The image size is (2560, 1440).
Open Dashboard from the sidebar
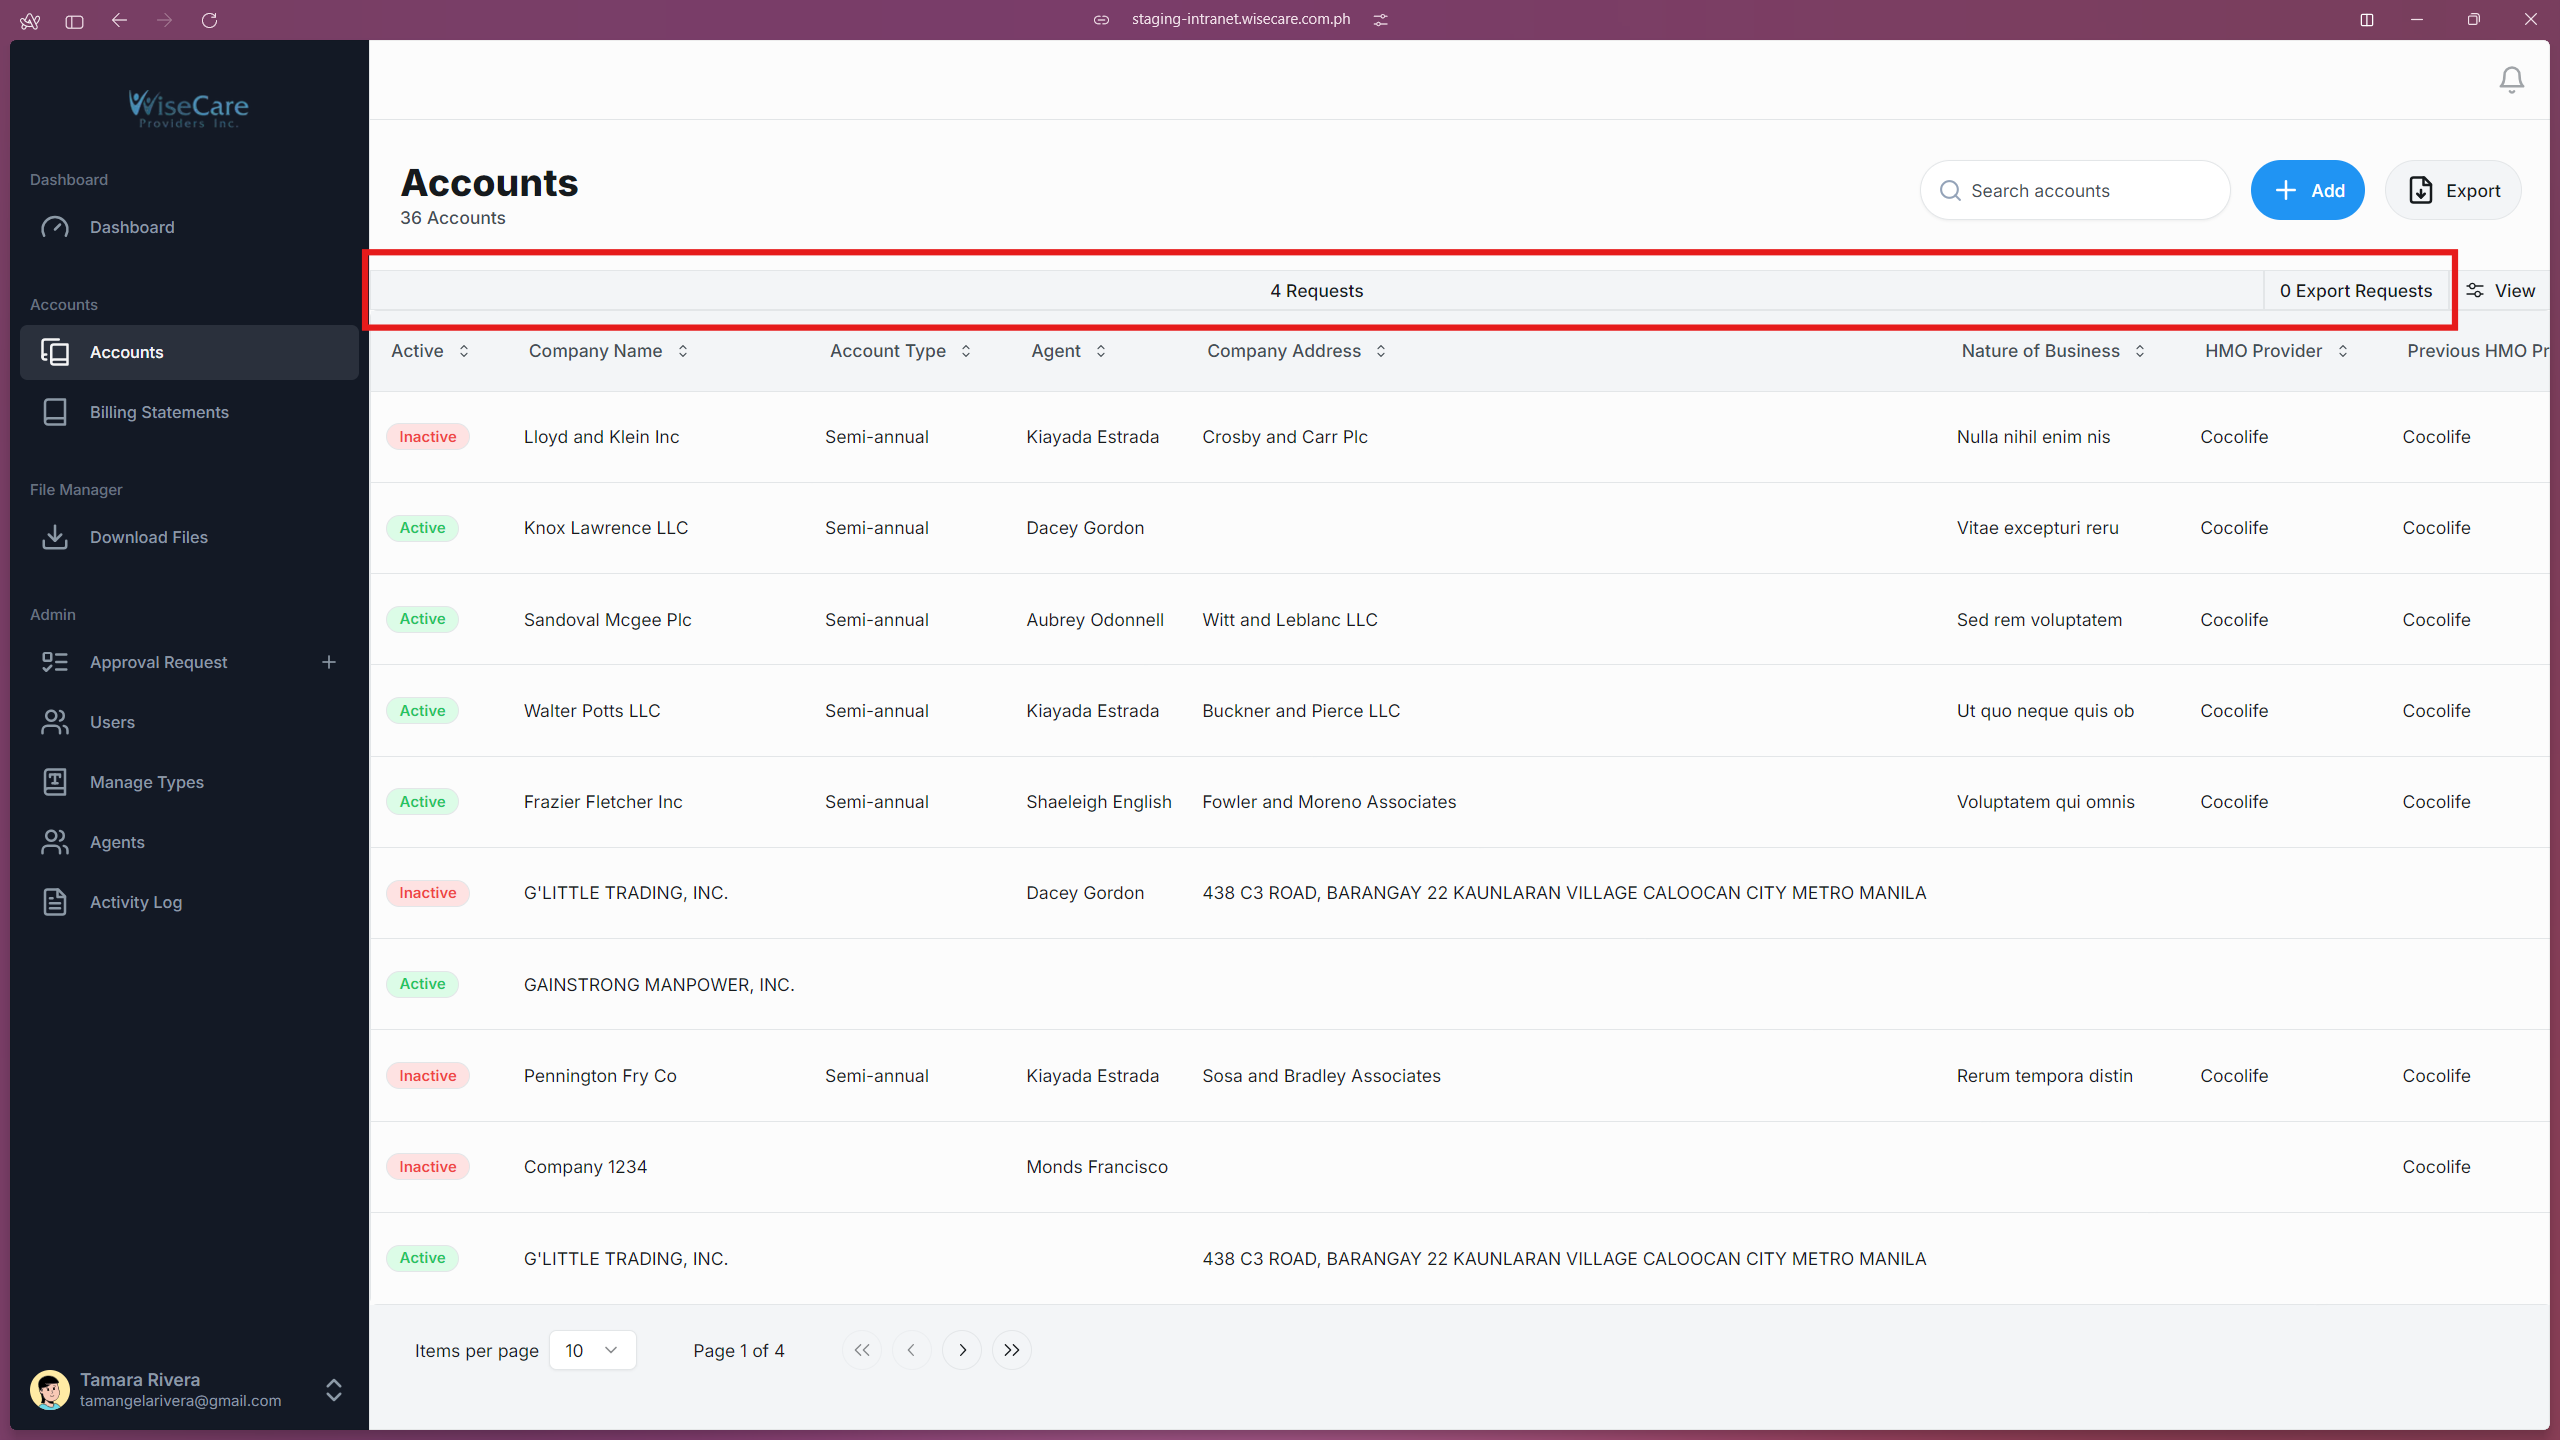click(x=132, y=227)
